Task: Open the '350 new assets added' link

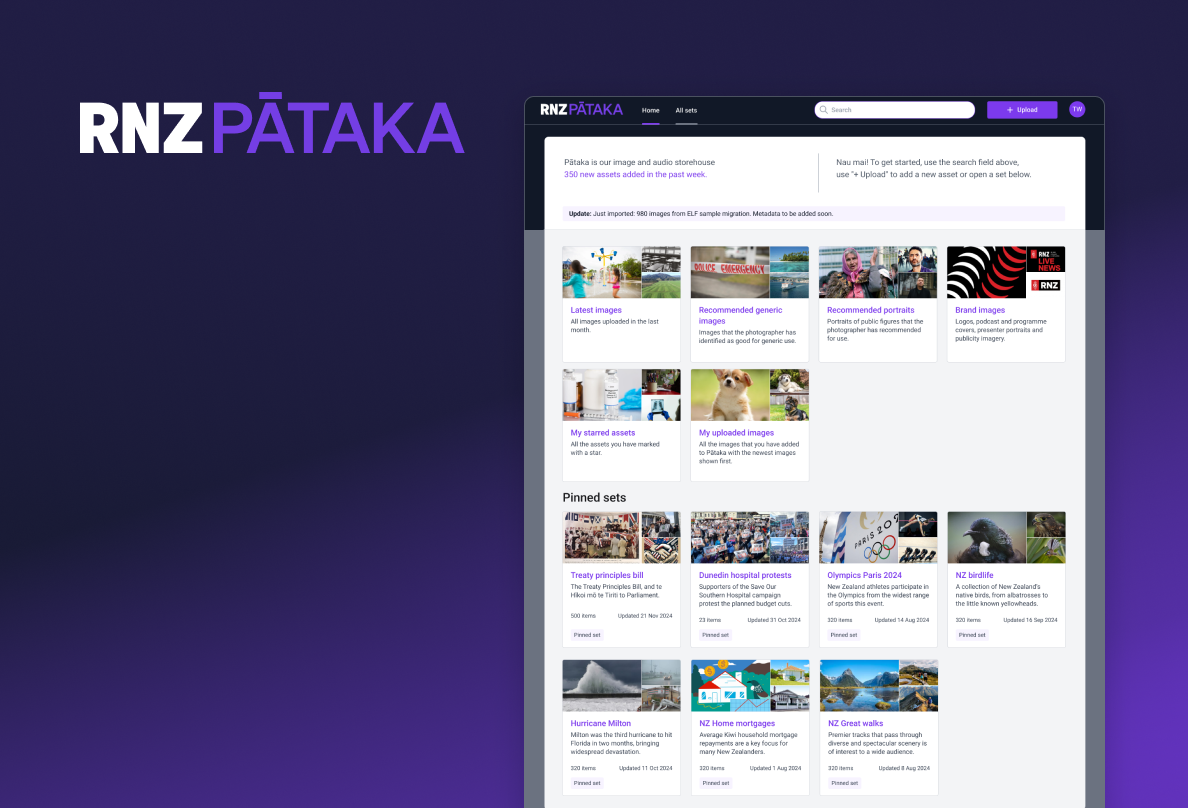Action: pos(634,173)
